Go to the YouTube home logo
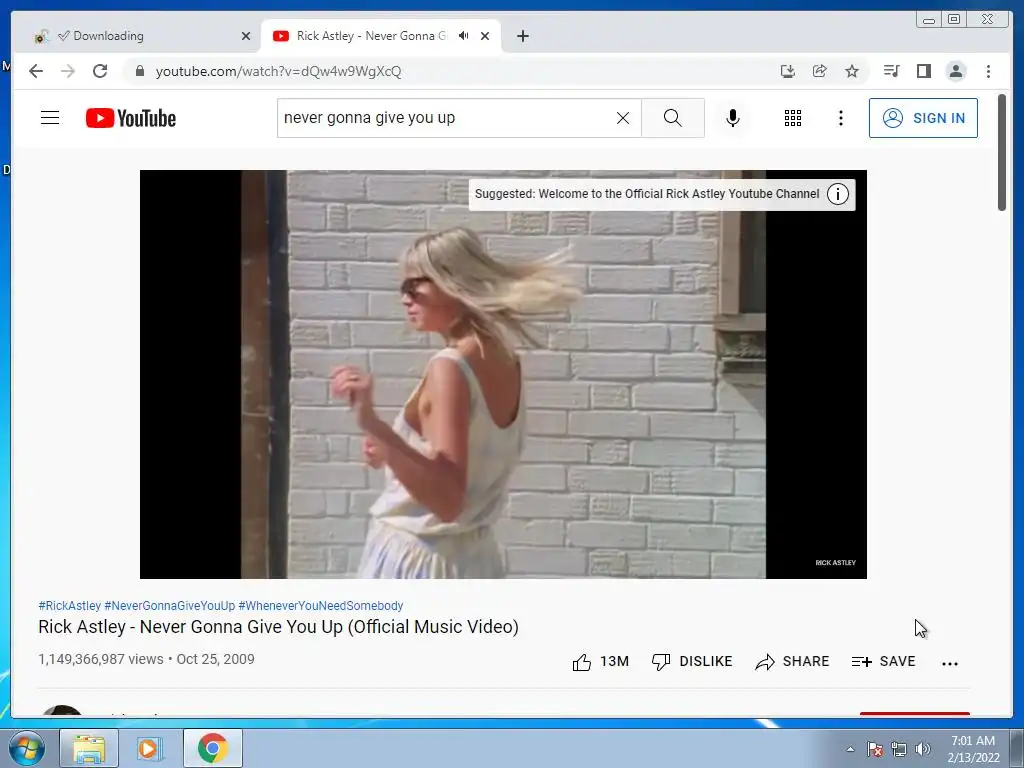The image size is (1024, 768). pyautogui.click(x=131, y=118)
